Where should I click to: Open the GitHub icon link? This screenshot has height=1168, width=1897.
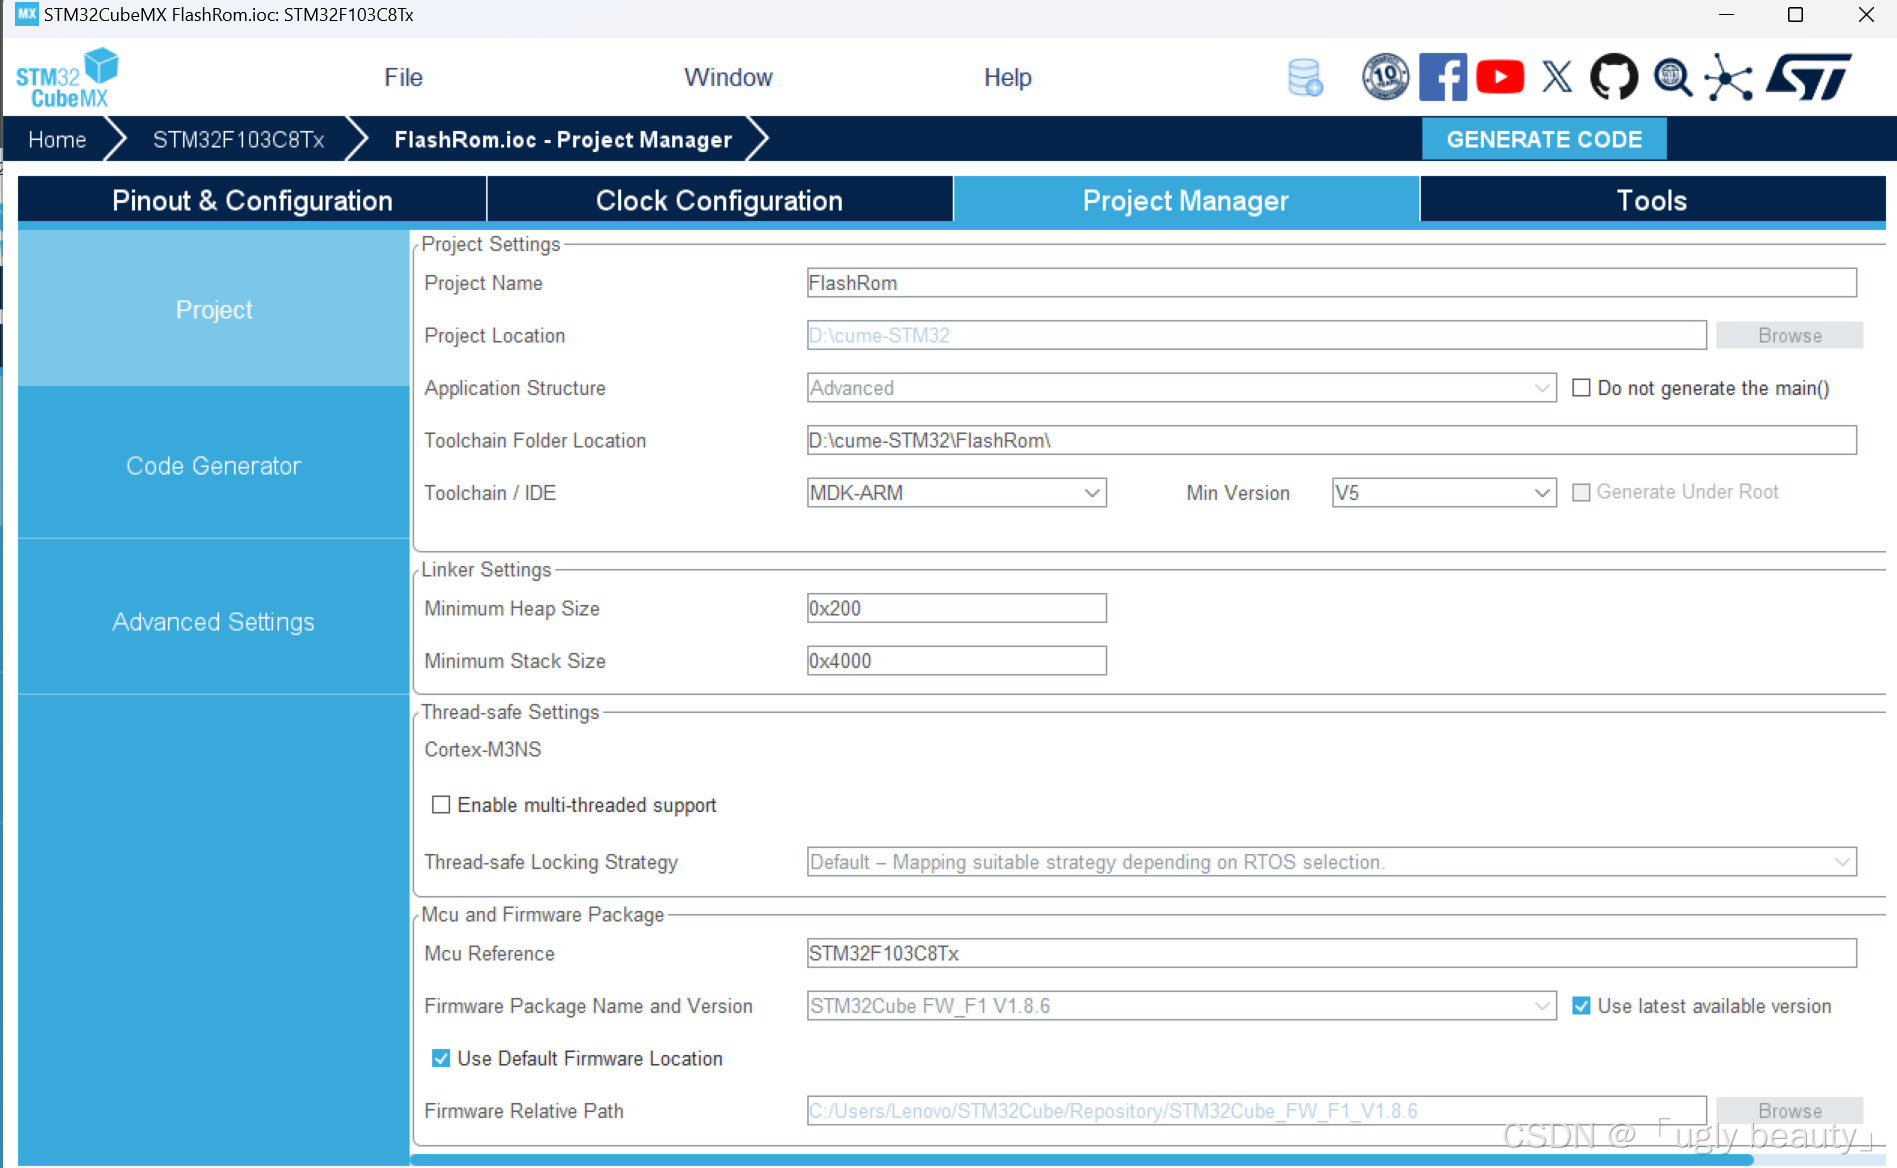point(1614,77)
